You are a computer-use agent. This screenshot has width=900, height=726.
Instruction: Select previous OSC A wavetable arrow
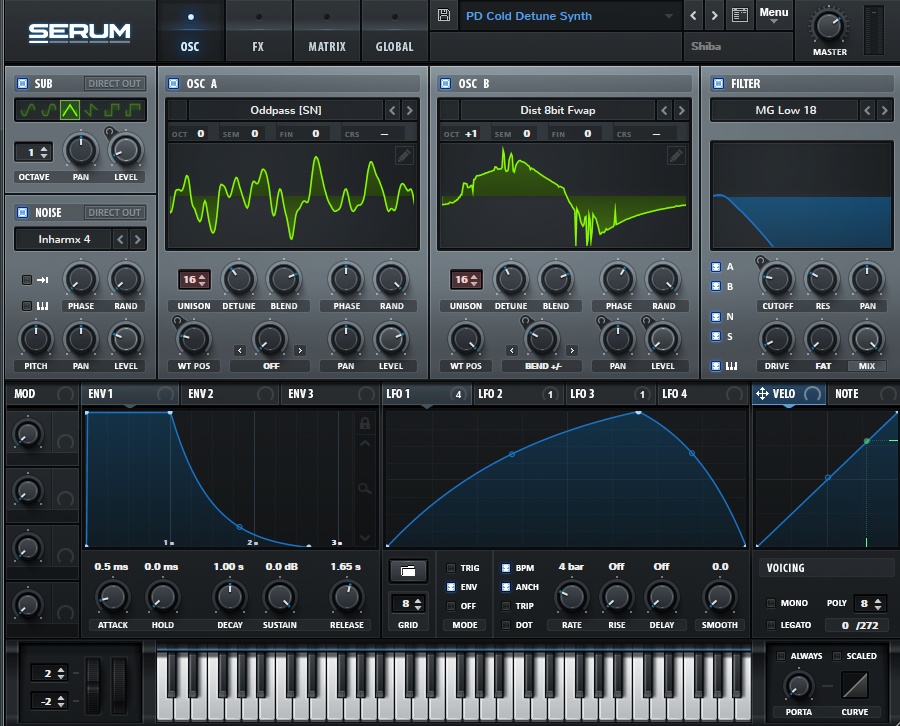(393, 110)
